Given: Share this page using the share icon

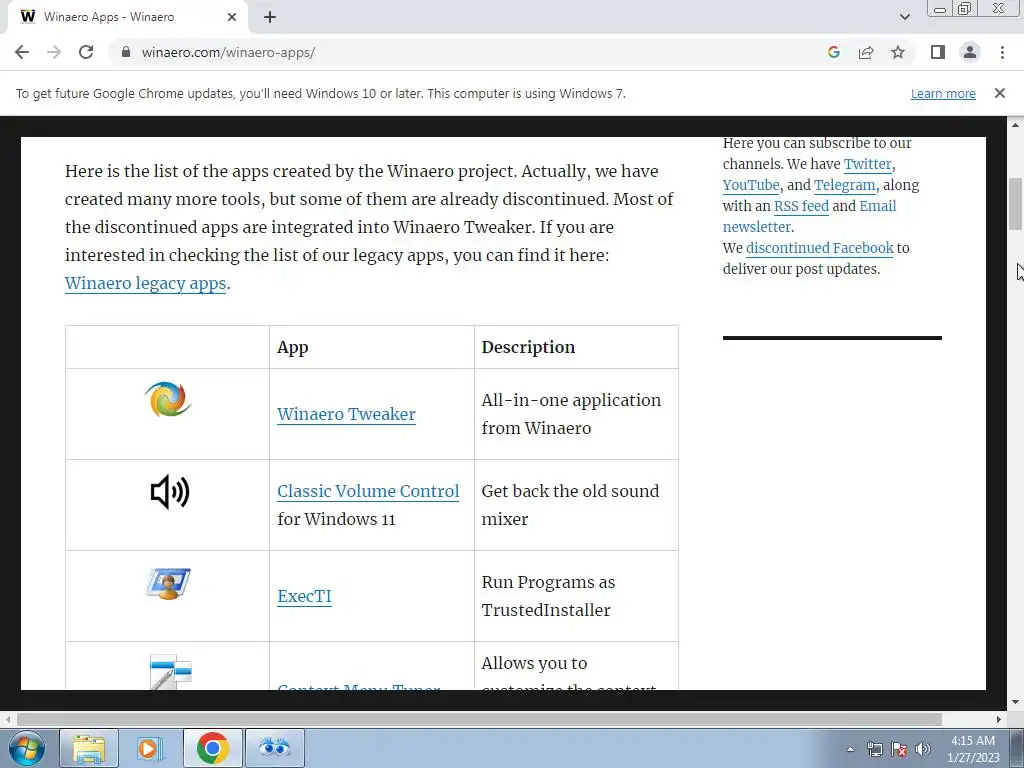Looking at the screenshot, I should 866,52.
